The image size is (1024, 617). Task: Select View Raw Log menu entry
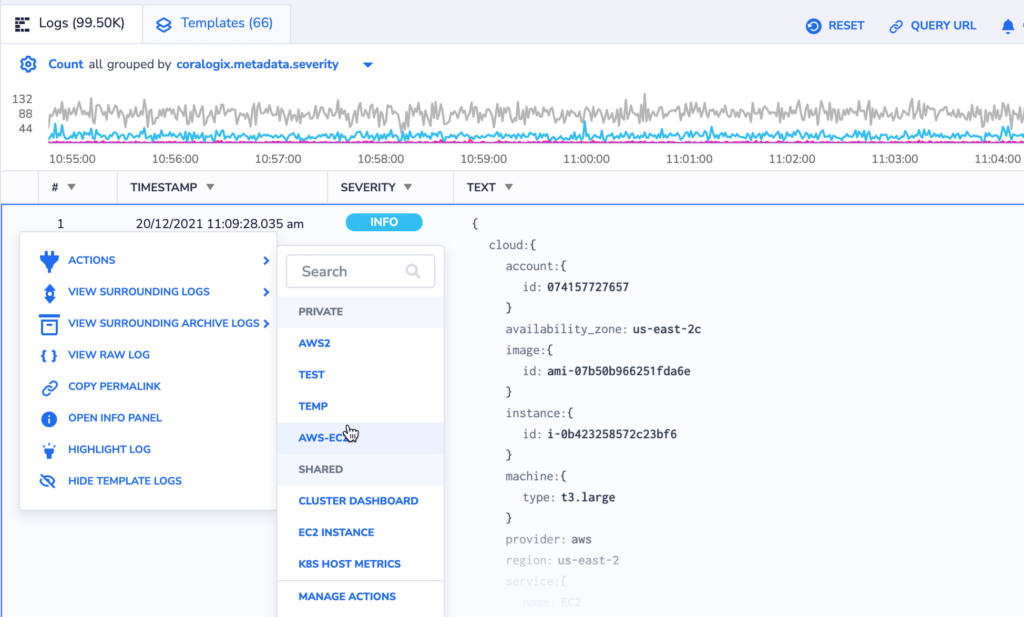click(x=108, y=355)
